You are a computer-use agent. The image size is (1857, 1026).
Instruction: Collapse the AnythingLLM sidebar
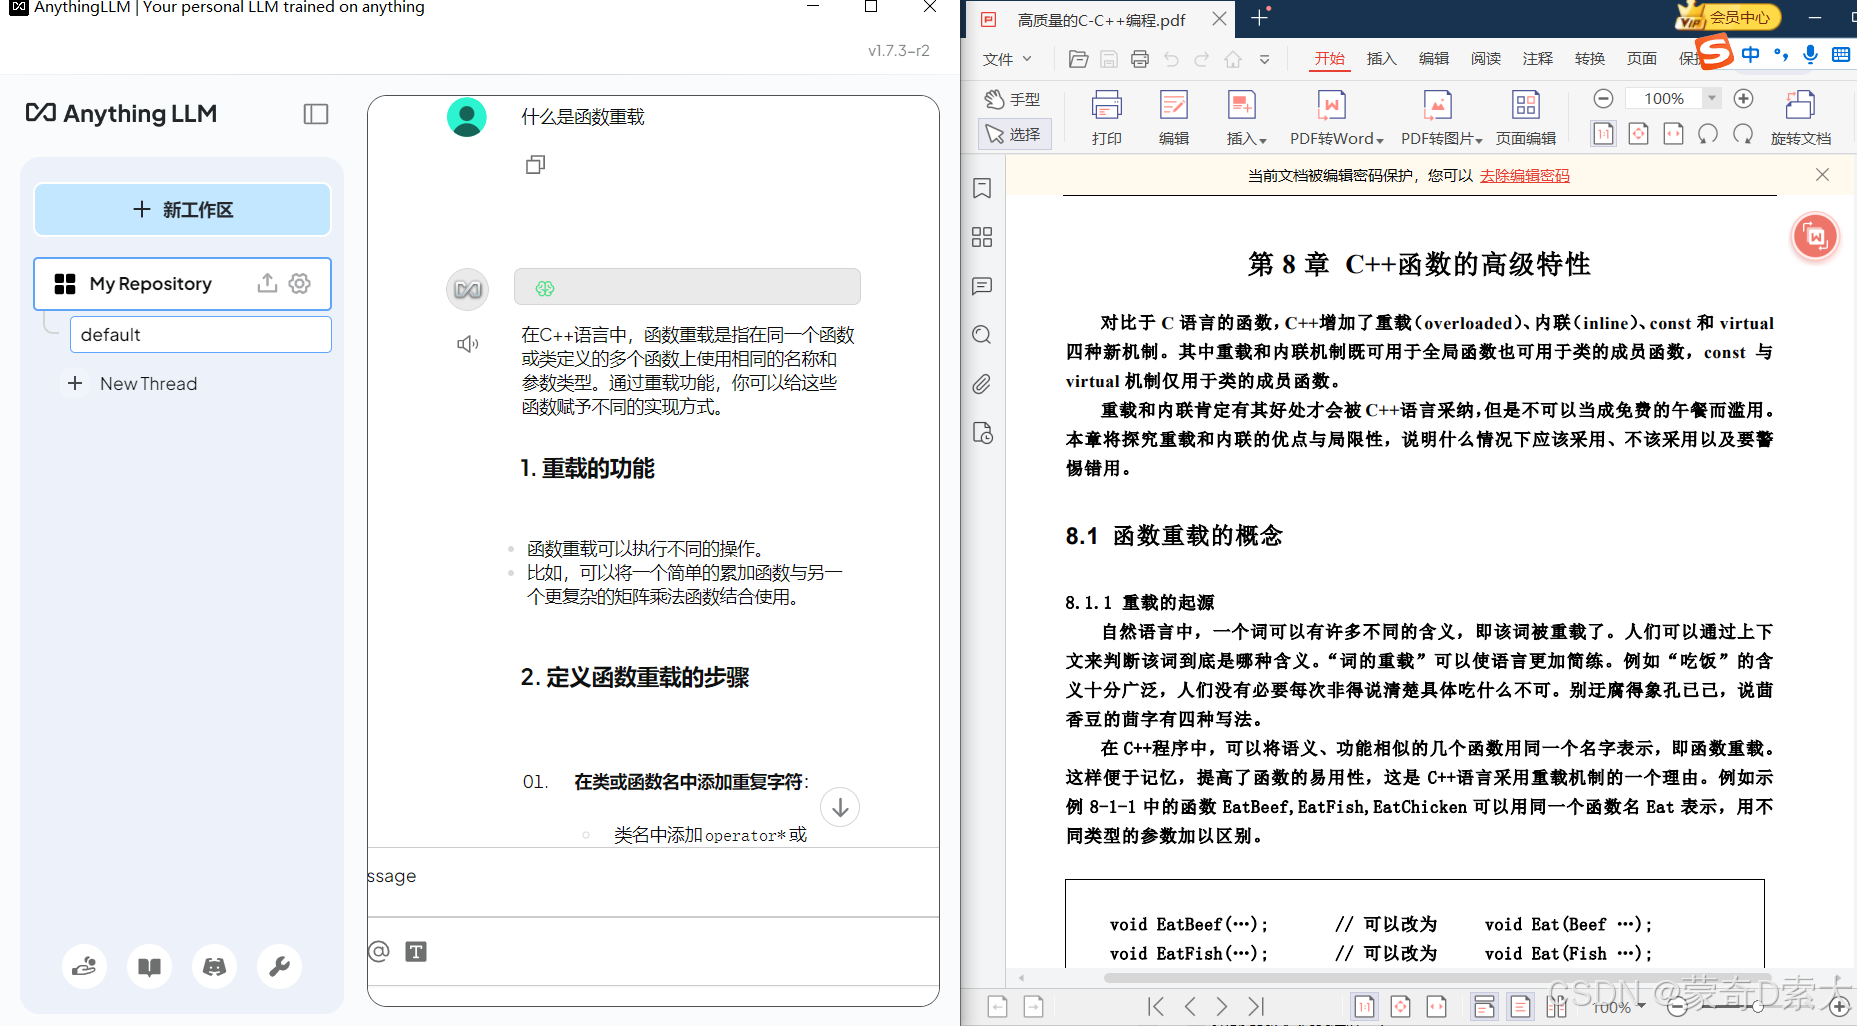pos(315,114)
